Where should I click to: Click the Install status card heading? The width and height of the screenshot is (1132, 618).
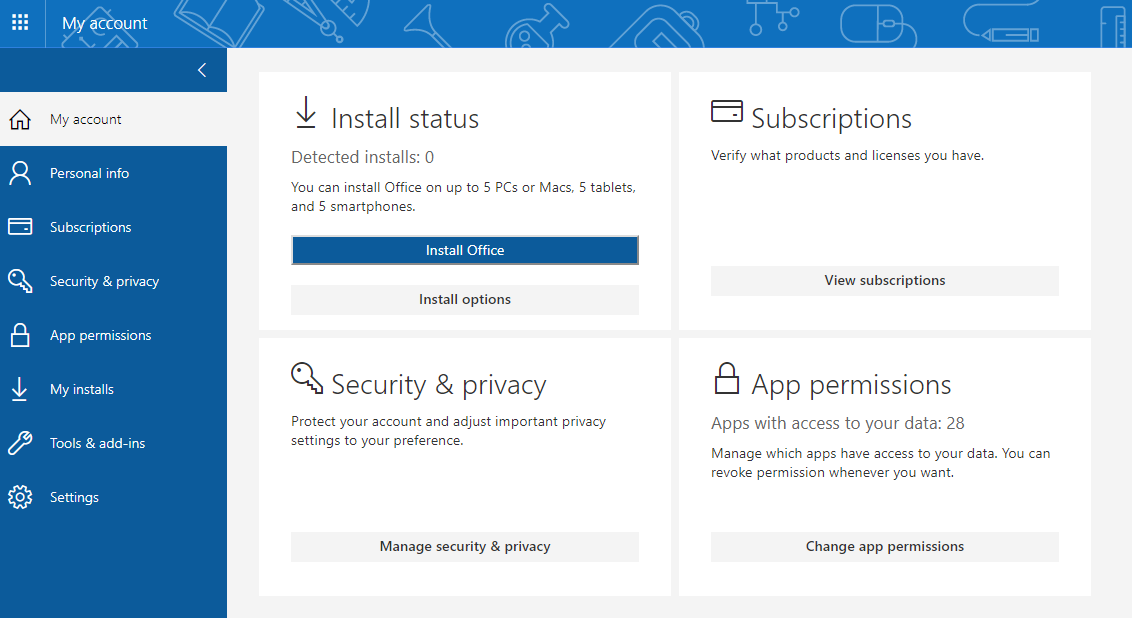click(x=405, y=118)
